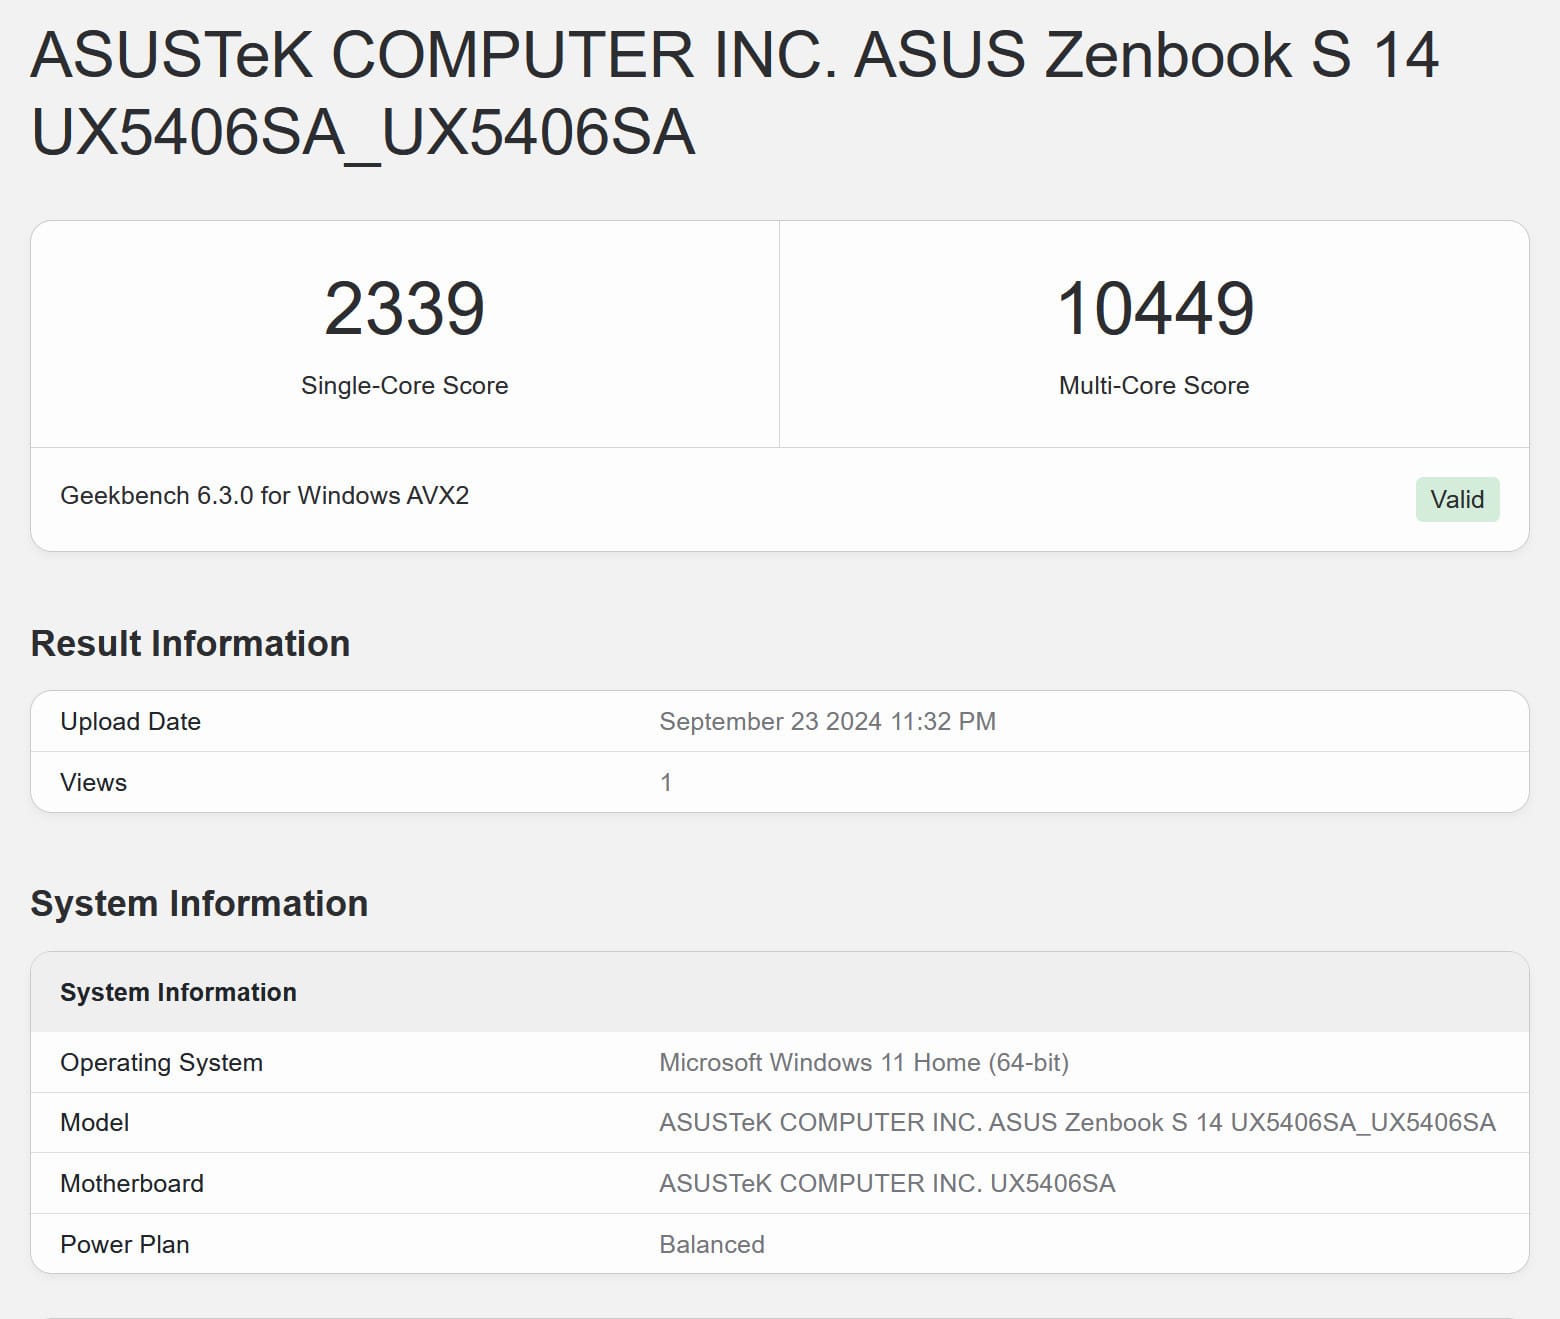Select the Multi-Core Score value 10449
1560x1319 pixels.
coord(1154,308)
